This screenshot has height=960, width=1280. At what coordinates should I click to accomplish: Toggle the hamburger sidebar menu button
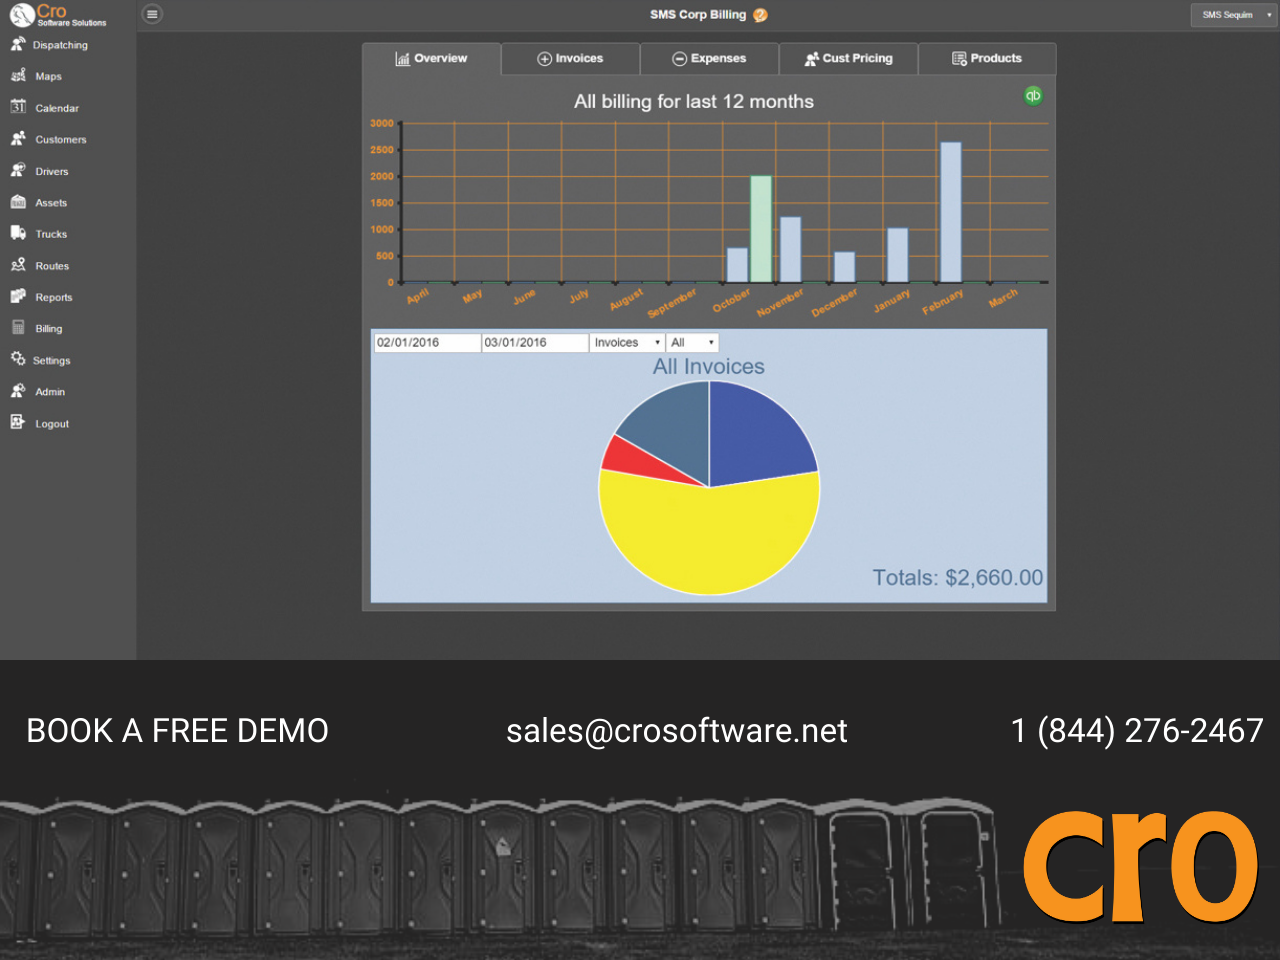point(152,14)
